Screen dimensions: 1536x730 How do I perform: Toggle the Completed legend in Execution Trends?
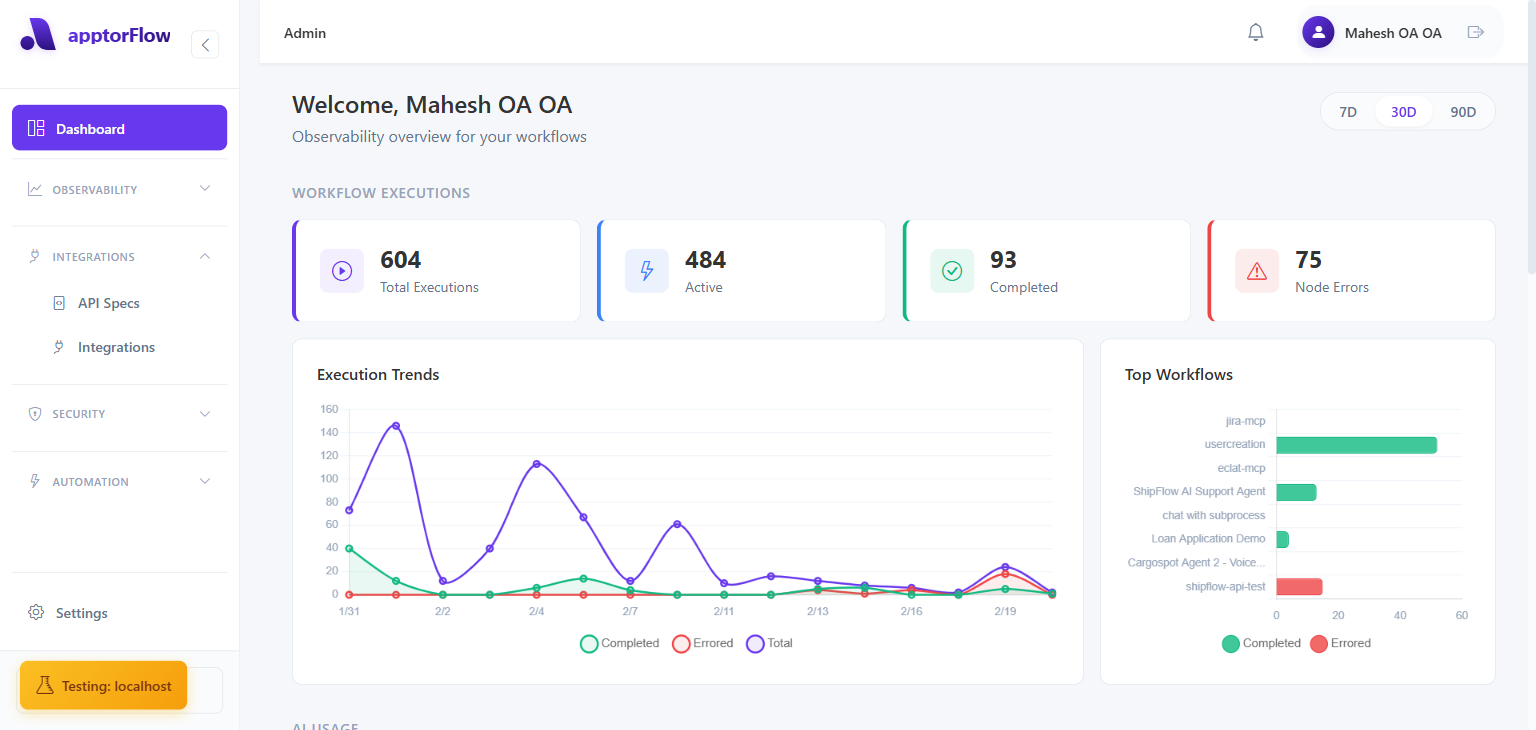619,643
